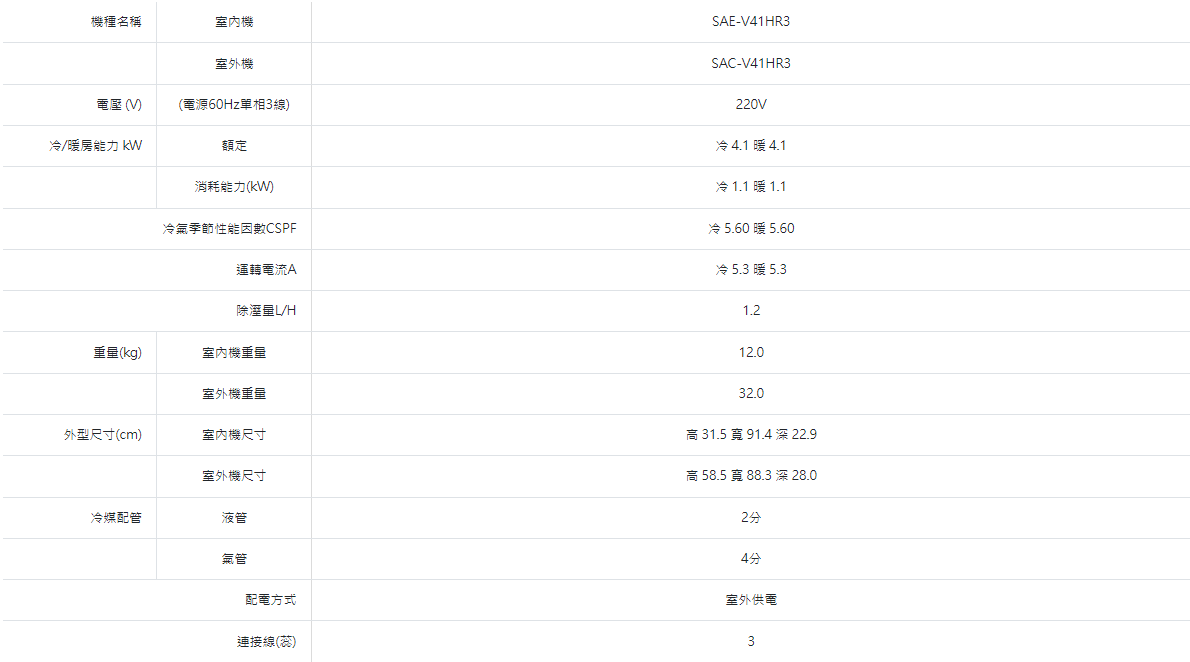1190x662 pixels.
Task: Select the rated capacity value 冷 4.1 暖 4.1
Action: (x=751, y=145)
